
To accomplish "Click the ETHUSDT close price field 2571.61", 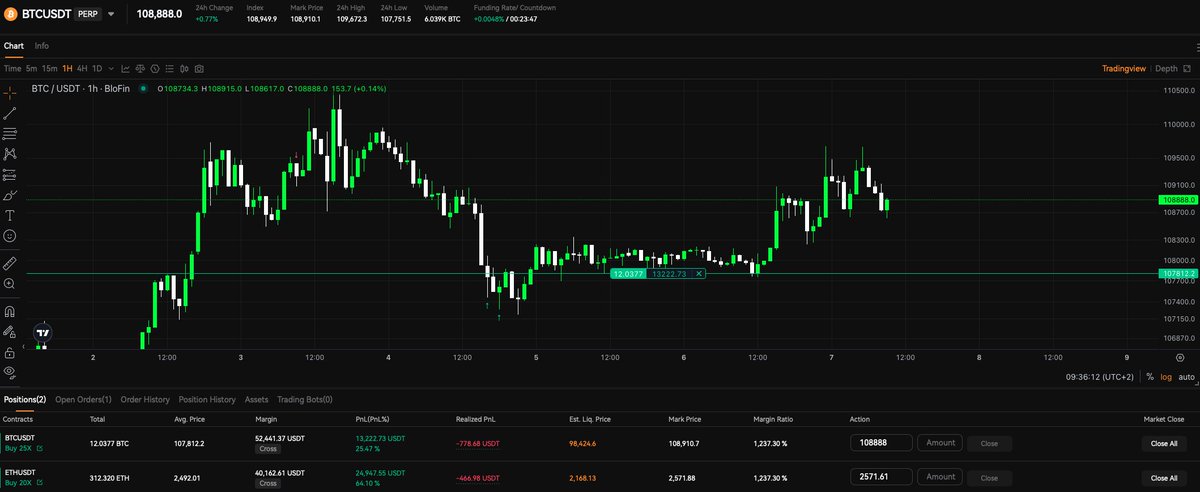I will pyautogui.click(x=881, y=478).
